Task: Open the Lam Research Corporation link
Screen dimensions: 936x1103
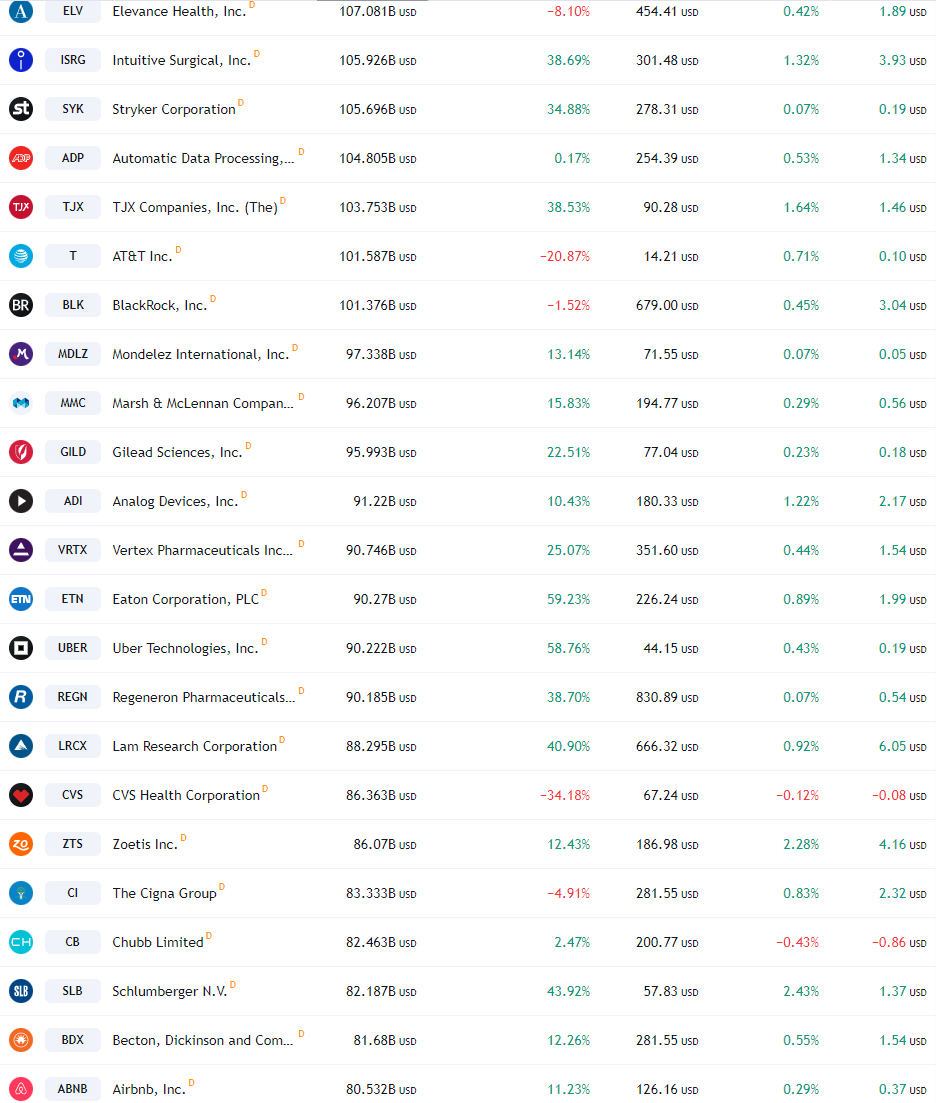Action: 195,746
